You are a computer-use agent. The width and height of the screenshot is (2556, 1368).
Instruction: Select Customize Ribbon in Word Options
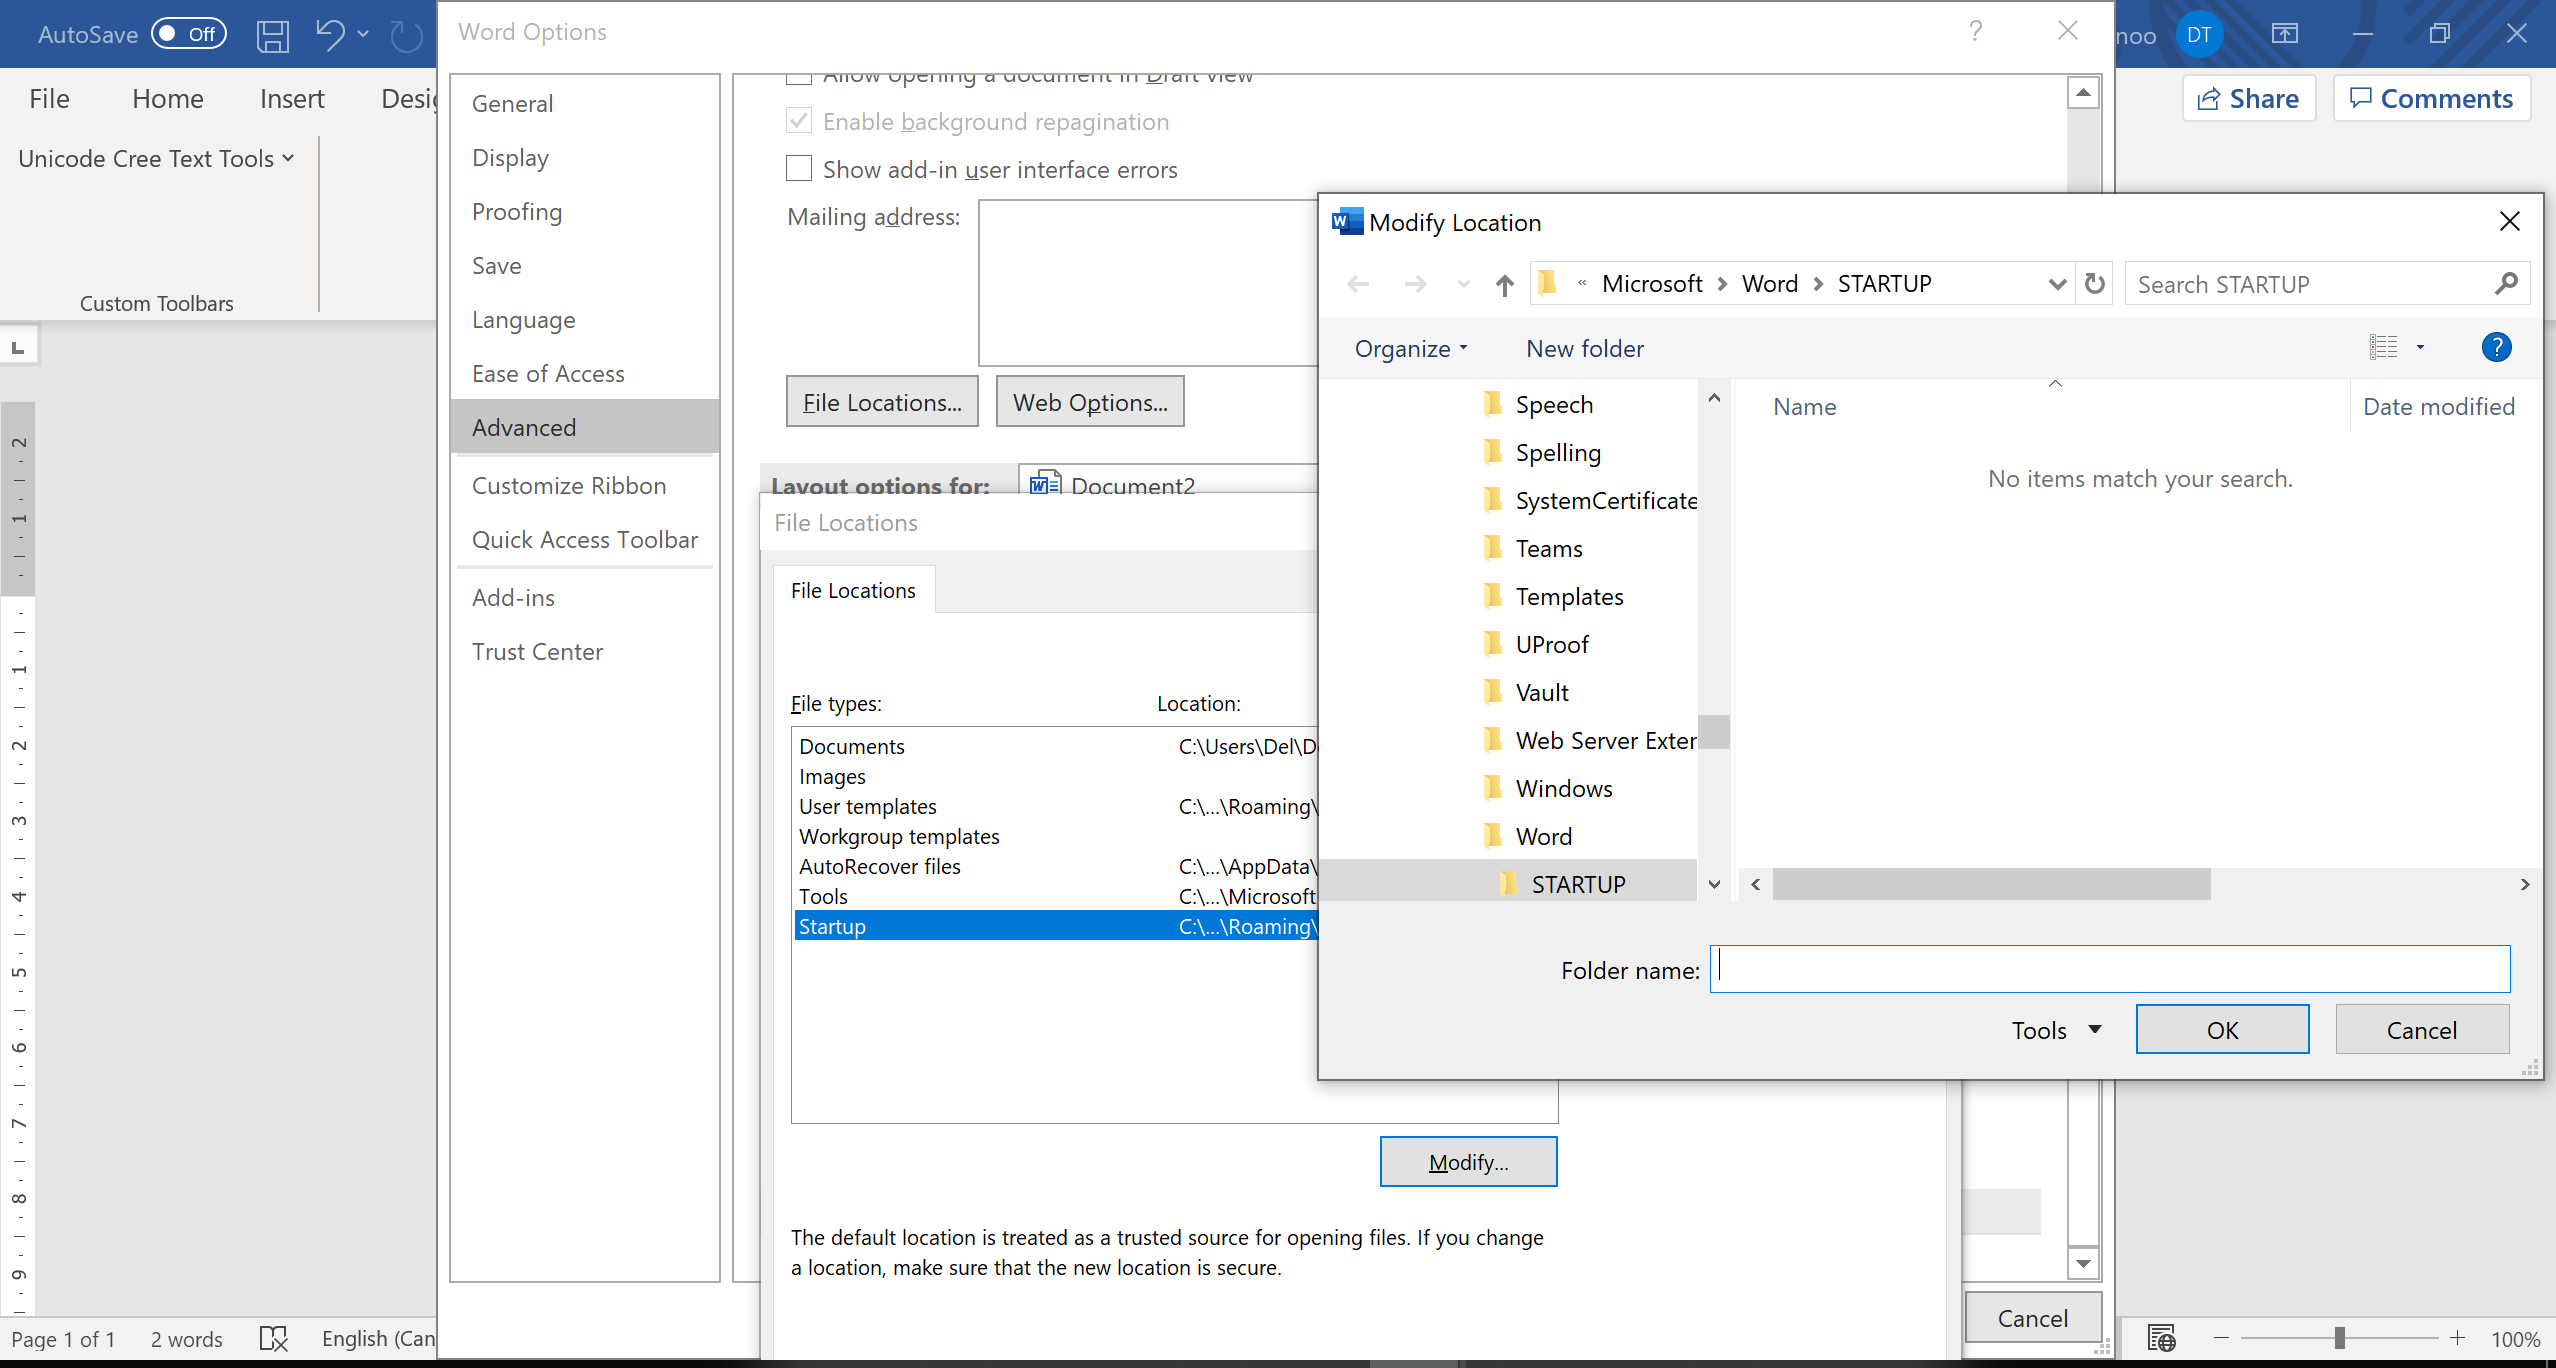584,485
